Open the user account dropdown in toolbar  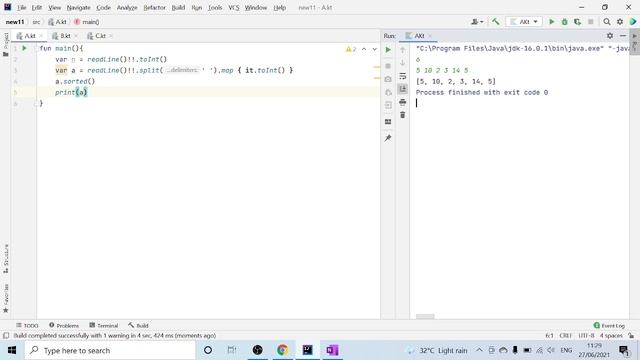pos(477,22)
